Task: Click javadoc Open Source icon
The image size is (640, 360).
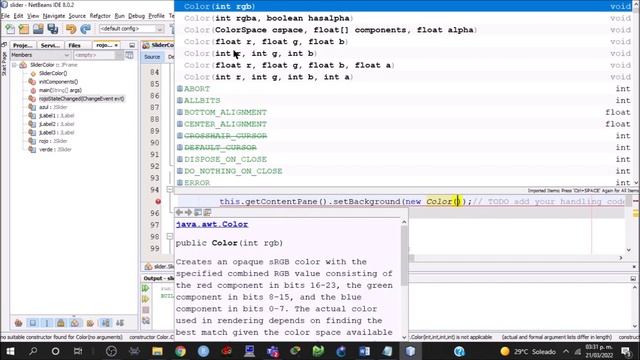Action: [x=207, y=212]
